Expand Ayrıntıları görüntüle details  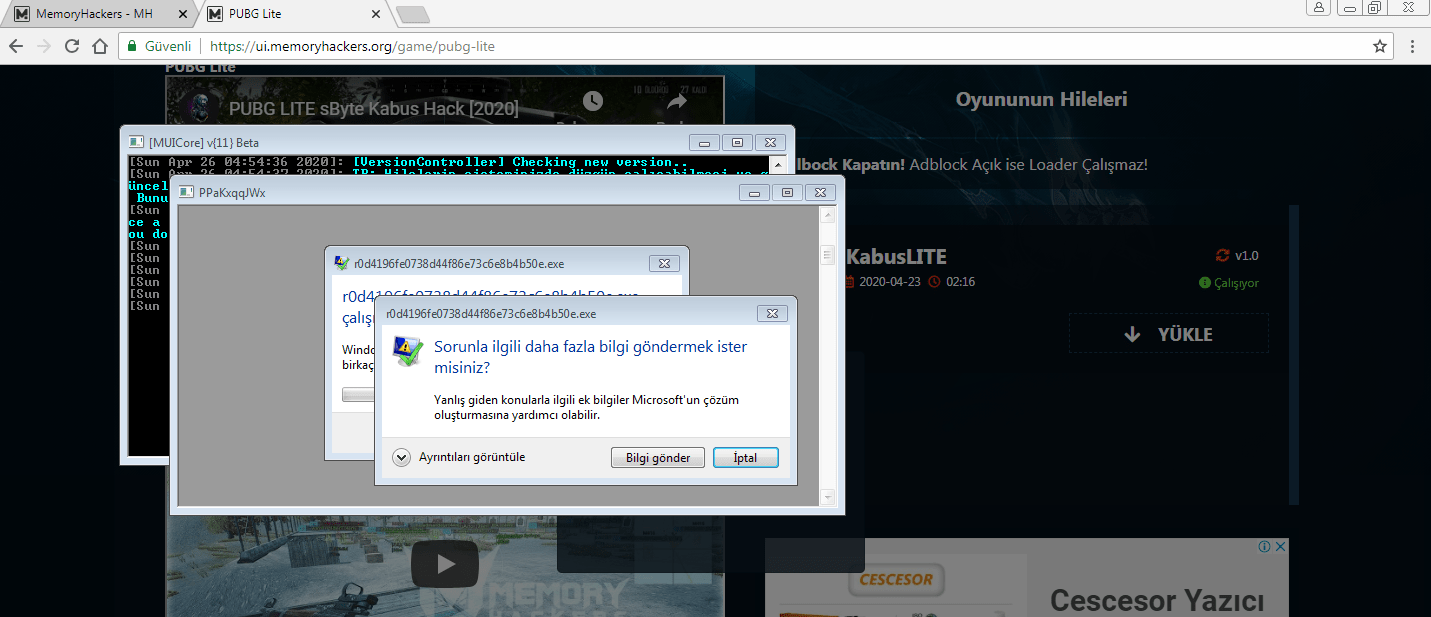(x=460, y=457)
